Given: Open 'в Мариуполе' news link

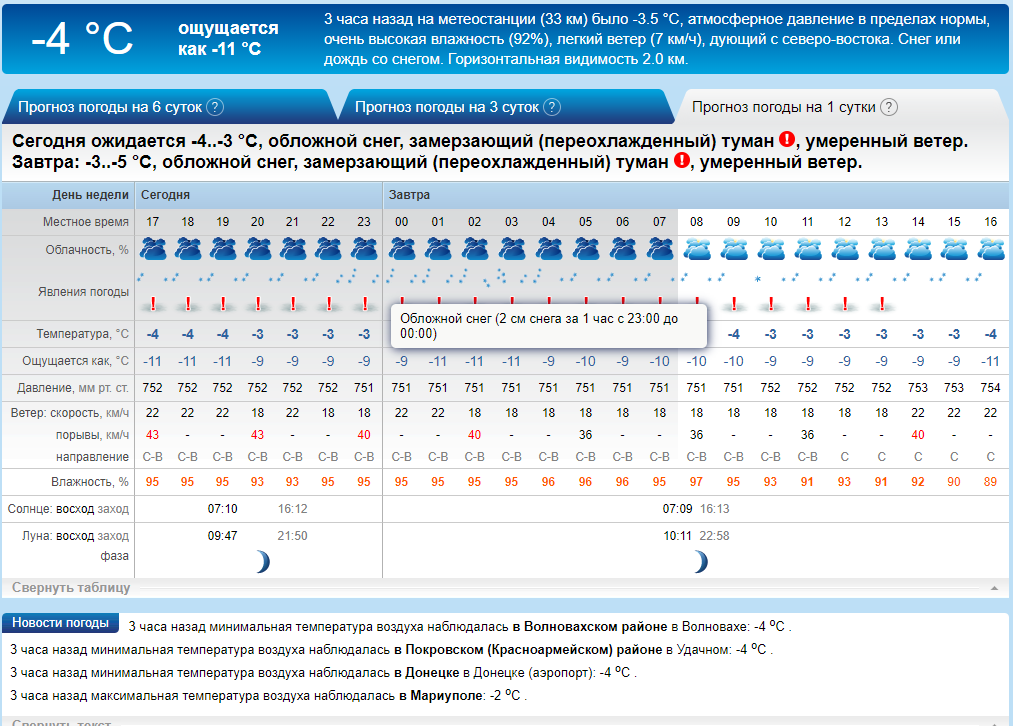Looking at the screenshot, I should (441, 696).
